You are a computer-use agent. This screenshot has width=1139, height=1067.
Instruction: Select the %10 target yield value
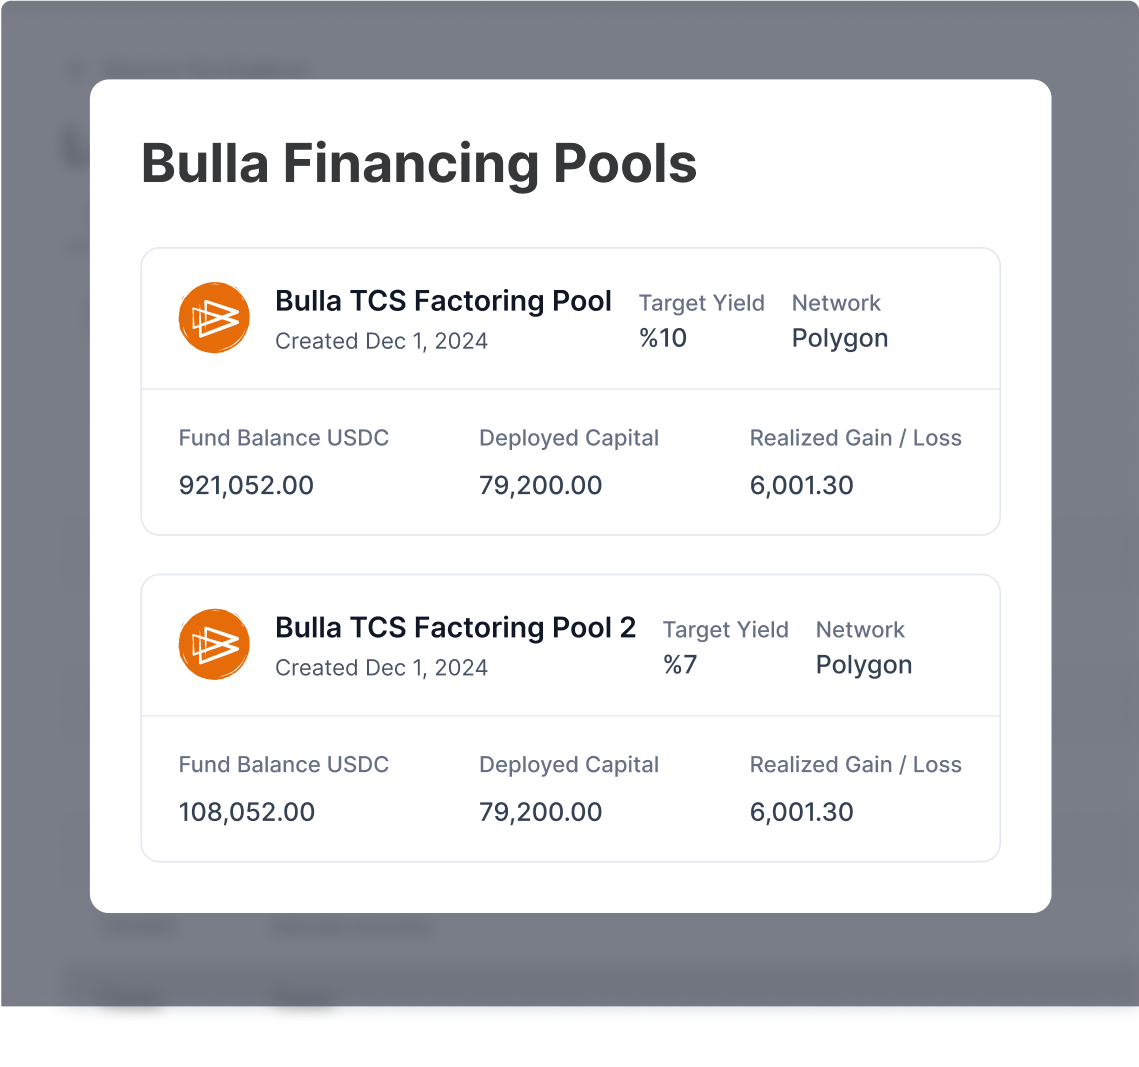[663, 338]
